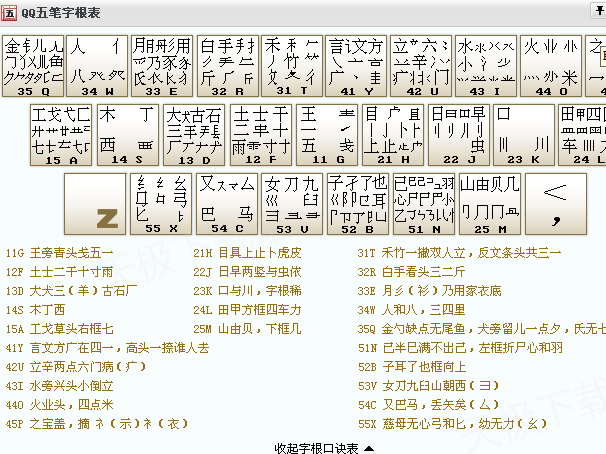Select the 55 X radical key
Viewport: 606px width, 454px height.
tap(161, 204)
